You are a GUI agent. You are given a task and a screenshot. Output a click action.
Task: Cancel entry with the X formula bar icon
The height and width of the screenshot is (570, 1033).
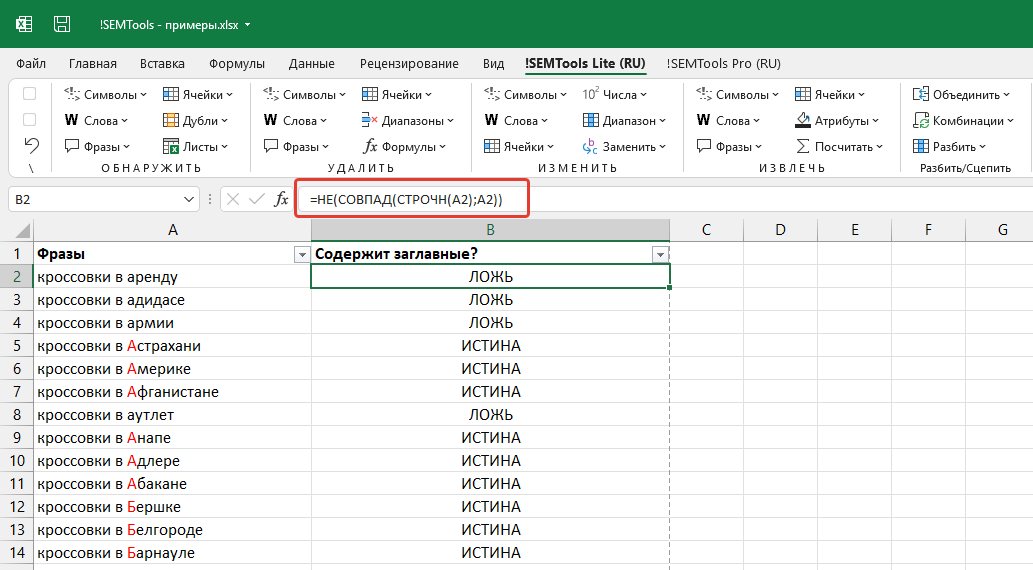pos(233,199)
